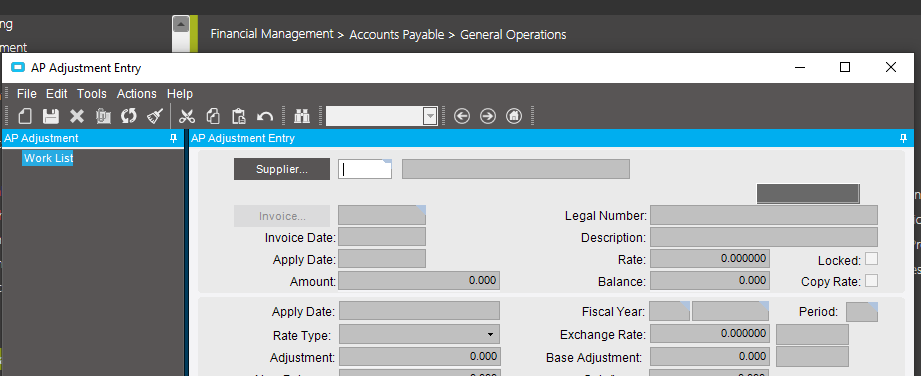Click the background menu scrollbar up arrow
This screenshot has height=376, width=921.
click(x=180, y=25)
